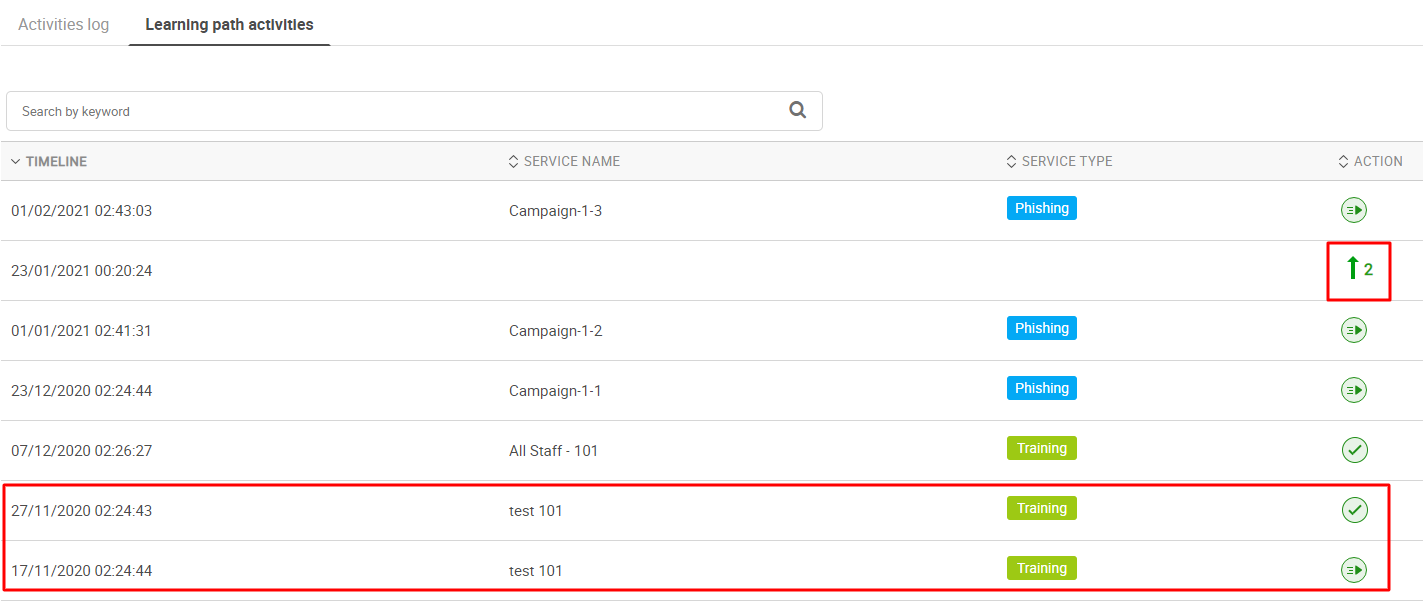Screen dimensions: 1423x608
Task: Open the action icon for Campaign-1-1
Action: [1354, 390]
